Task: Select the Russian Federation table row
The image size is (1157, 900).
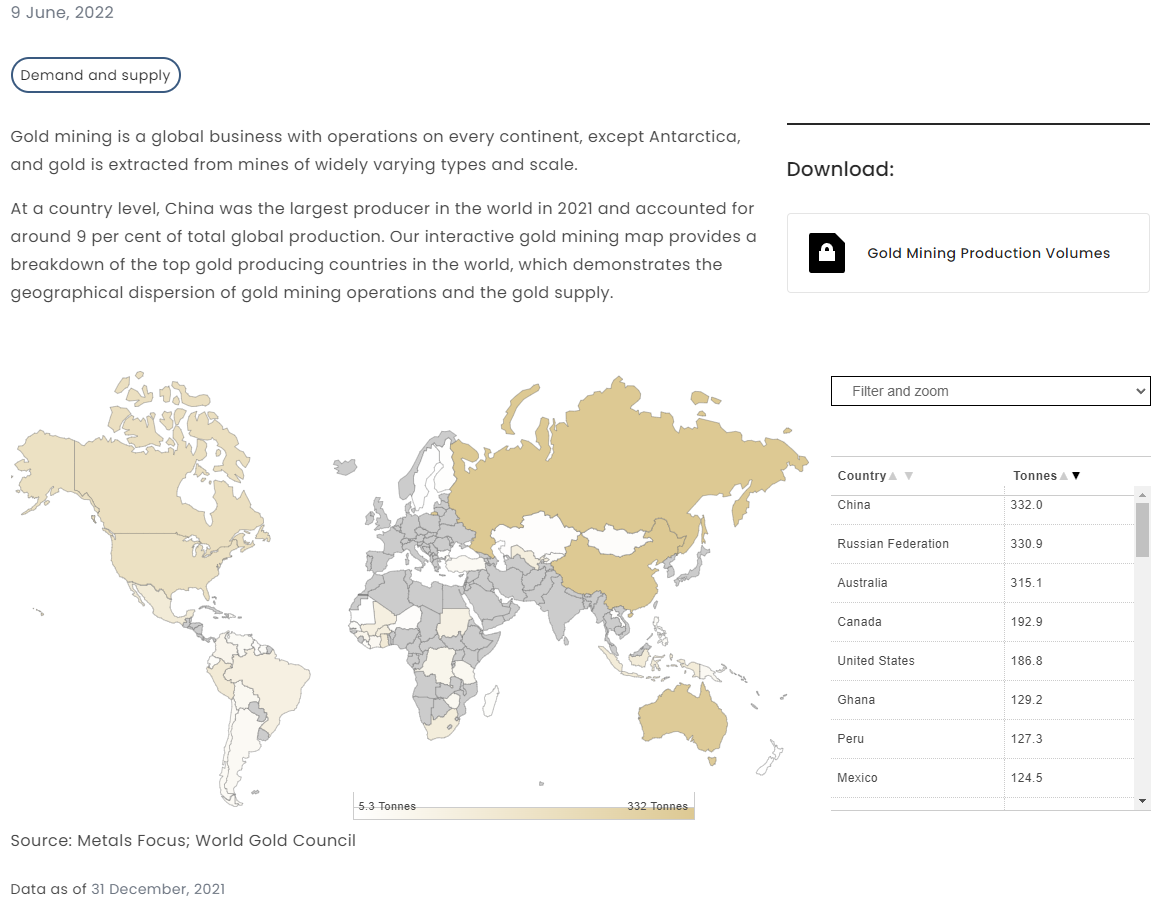Action: (x=982, y=544)
